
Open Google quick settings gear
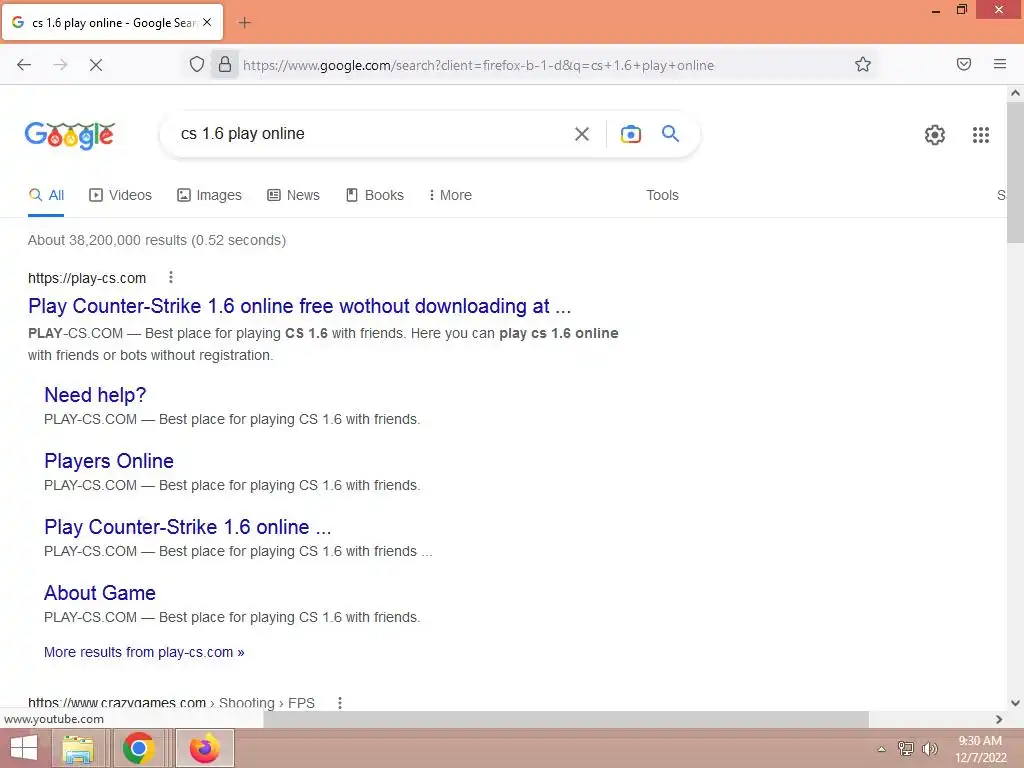point(935,135)
